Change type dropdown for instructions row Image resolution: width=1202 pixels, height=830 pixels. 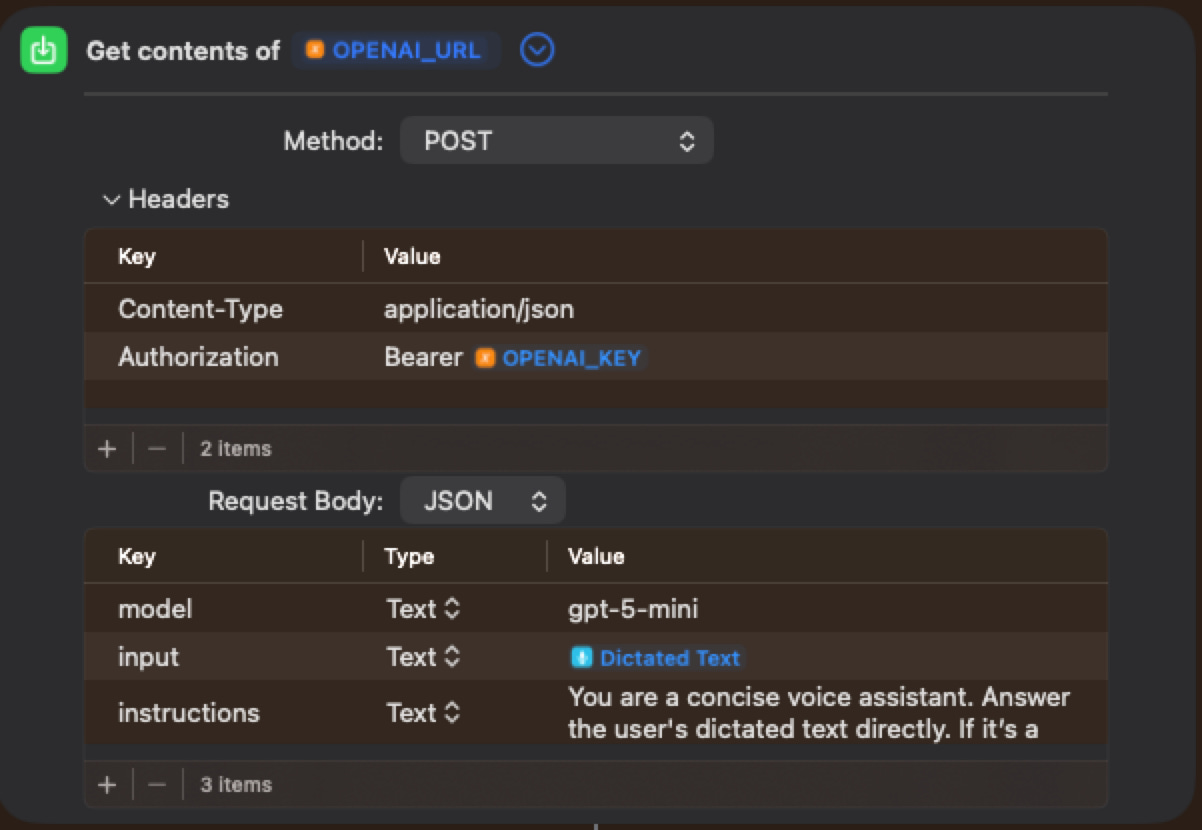423,713
